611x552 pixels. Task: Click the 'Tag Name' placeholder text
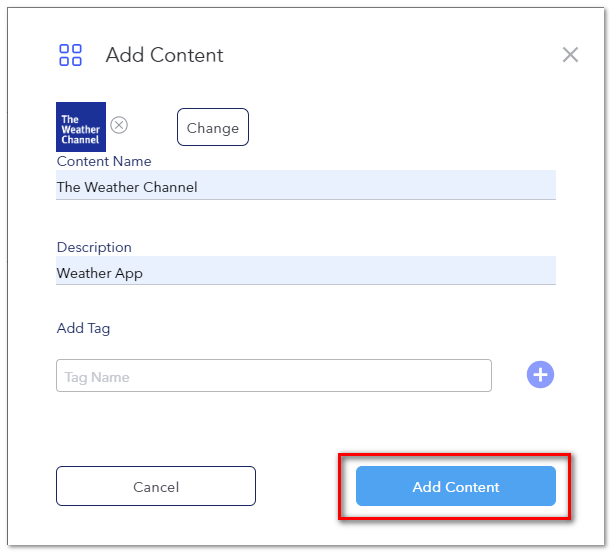(x=97, y=377)
